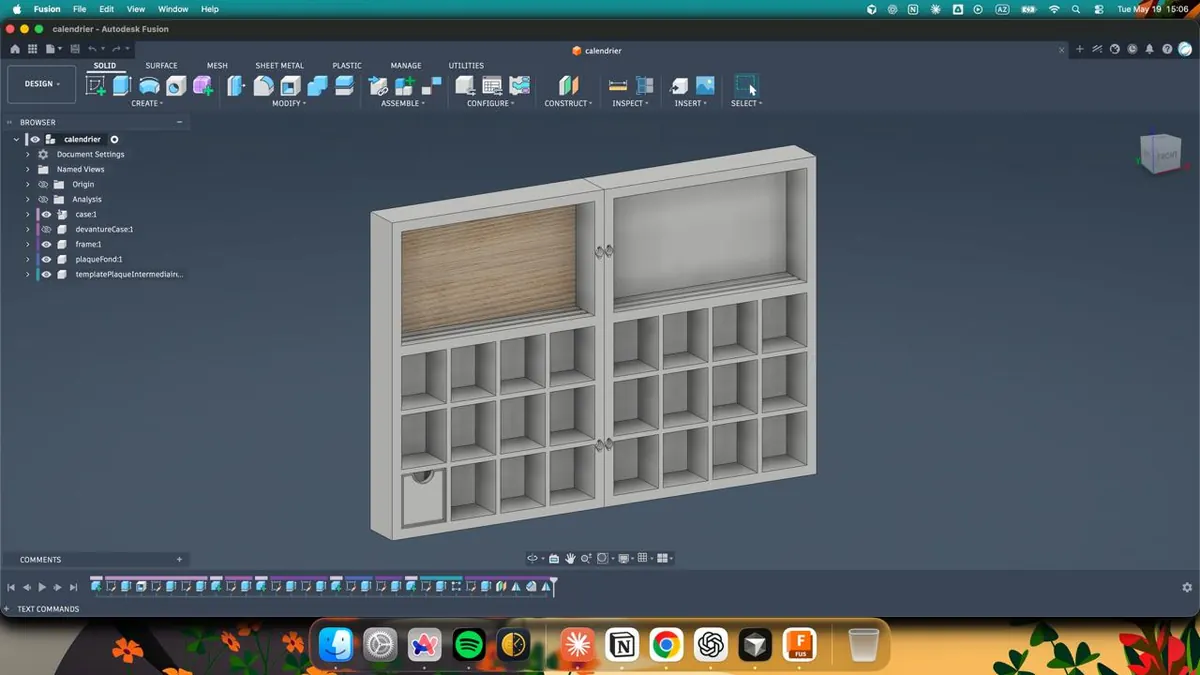
Task: Hide the plaqueFond:1 component
Action: [x=46, y=259]
